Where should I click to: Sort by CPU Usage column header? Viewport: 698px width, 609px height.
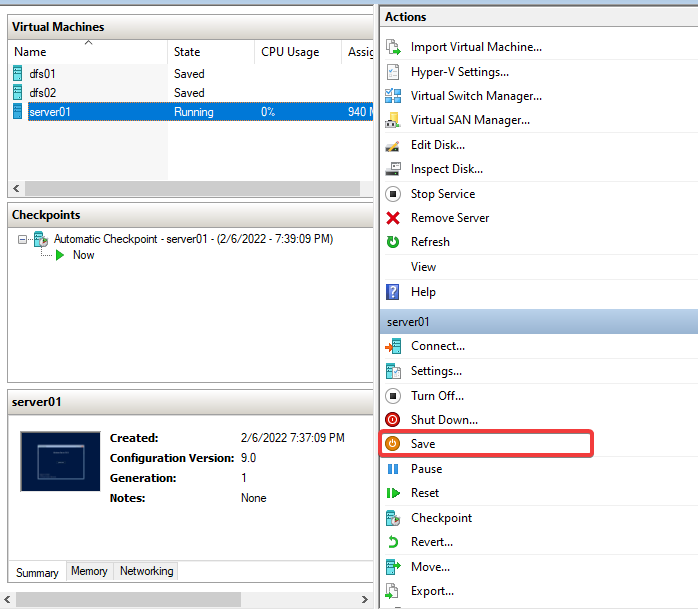(298, 52)
